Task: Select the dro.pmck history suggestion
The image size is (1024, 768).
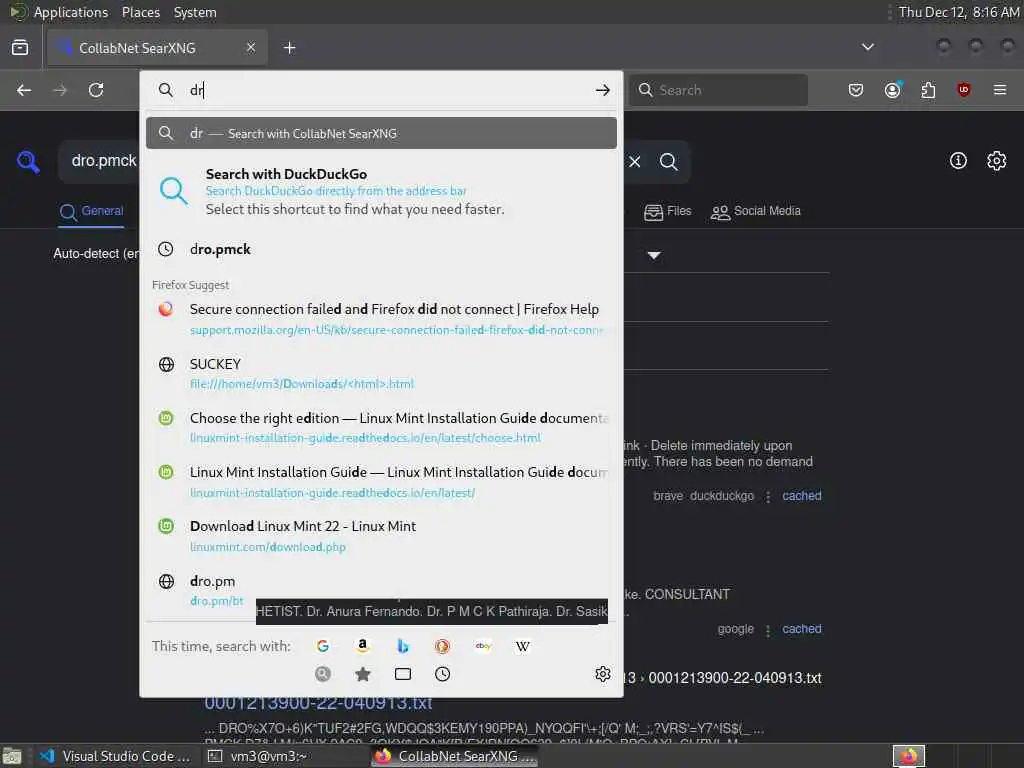Action: 381,249
